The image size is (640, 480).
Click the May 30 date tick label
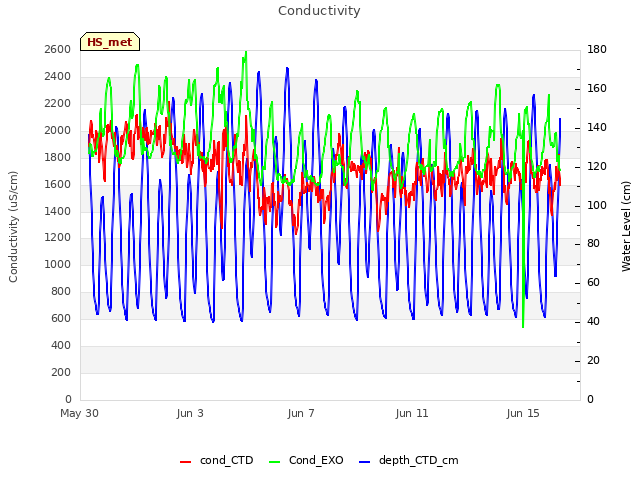point(79,413)
